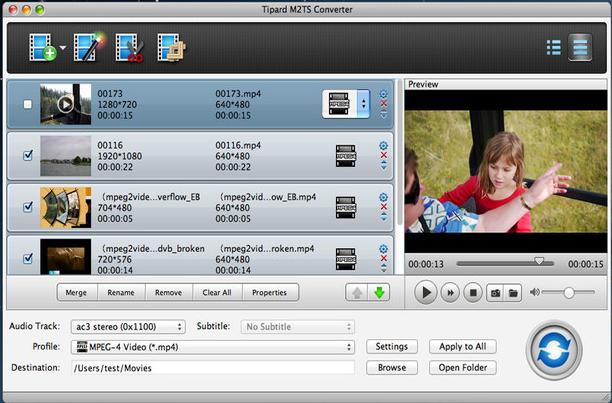Viewport: 612px width, 403px height.
Task: Open settings gear for 00173 row
Action: (384, 94)
